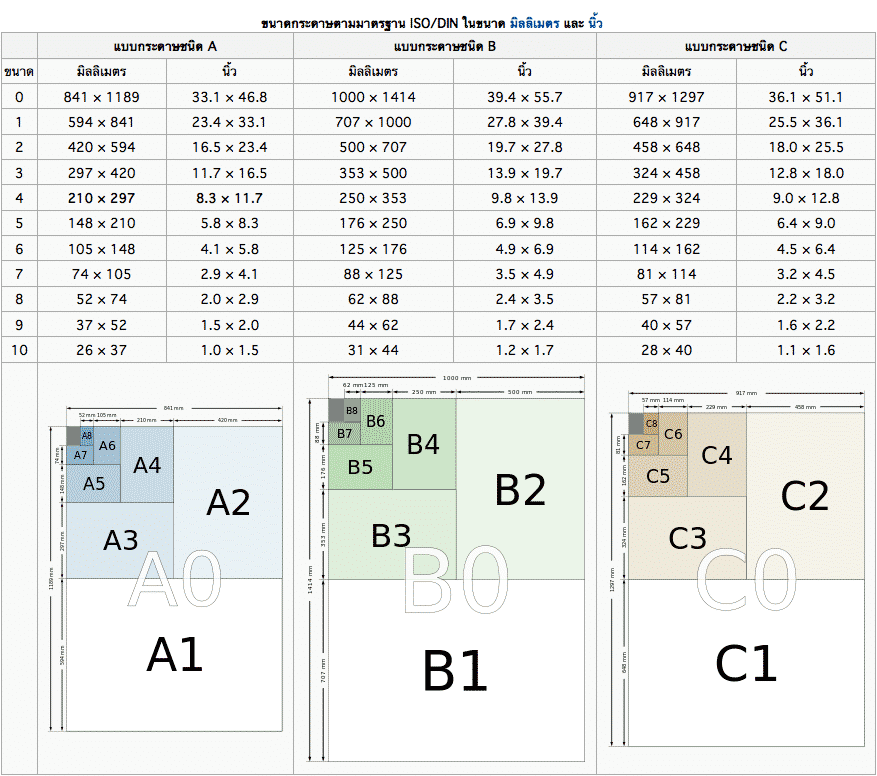Click the dark gray square in C diagram
Viewport: 877px width, 776px height.
pos(635,424)
